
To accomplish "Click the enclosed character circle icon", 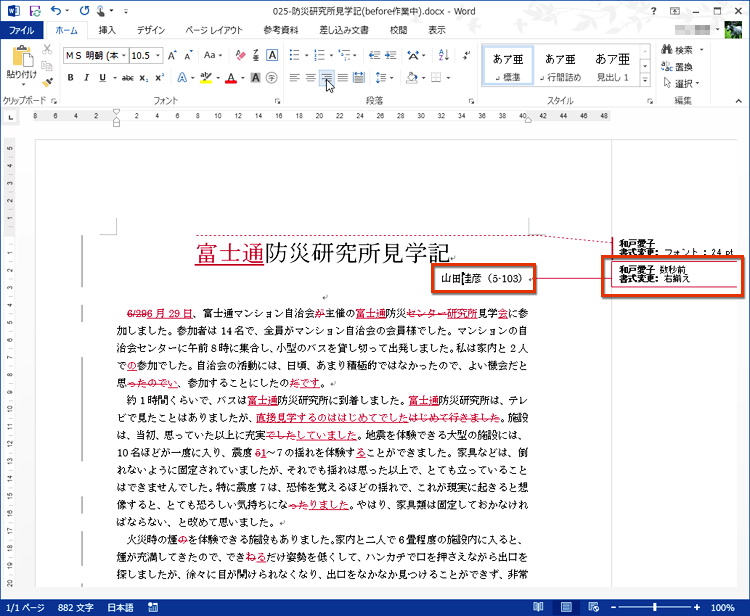I will pyautogui.click(x=272, y=77).
